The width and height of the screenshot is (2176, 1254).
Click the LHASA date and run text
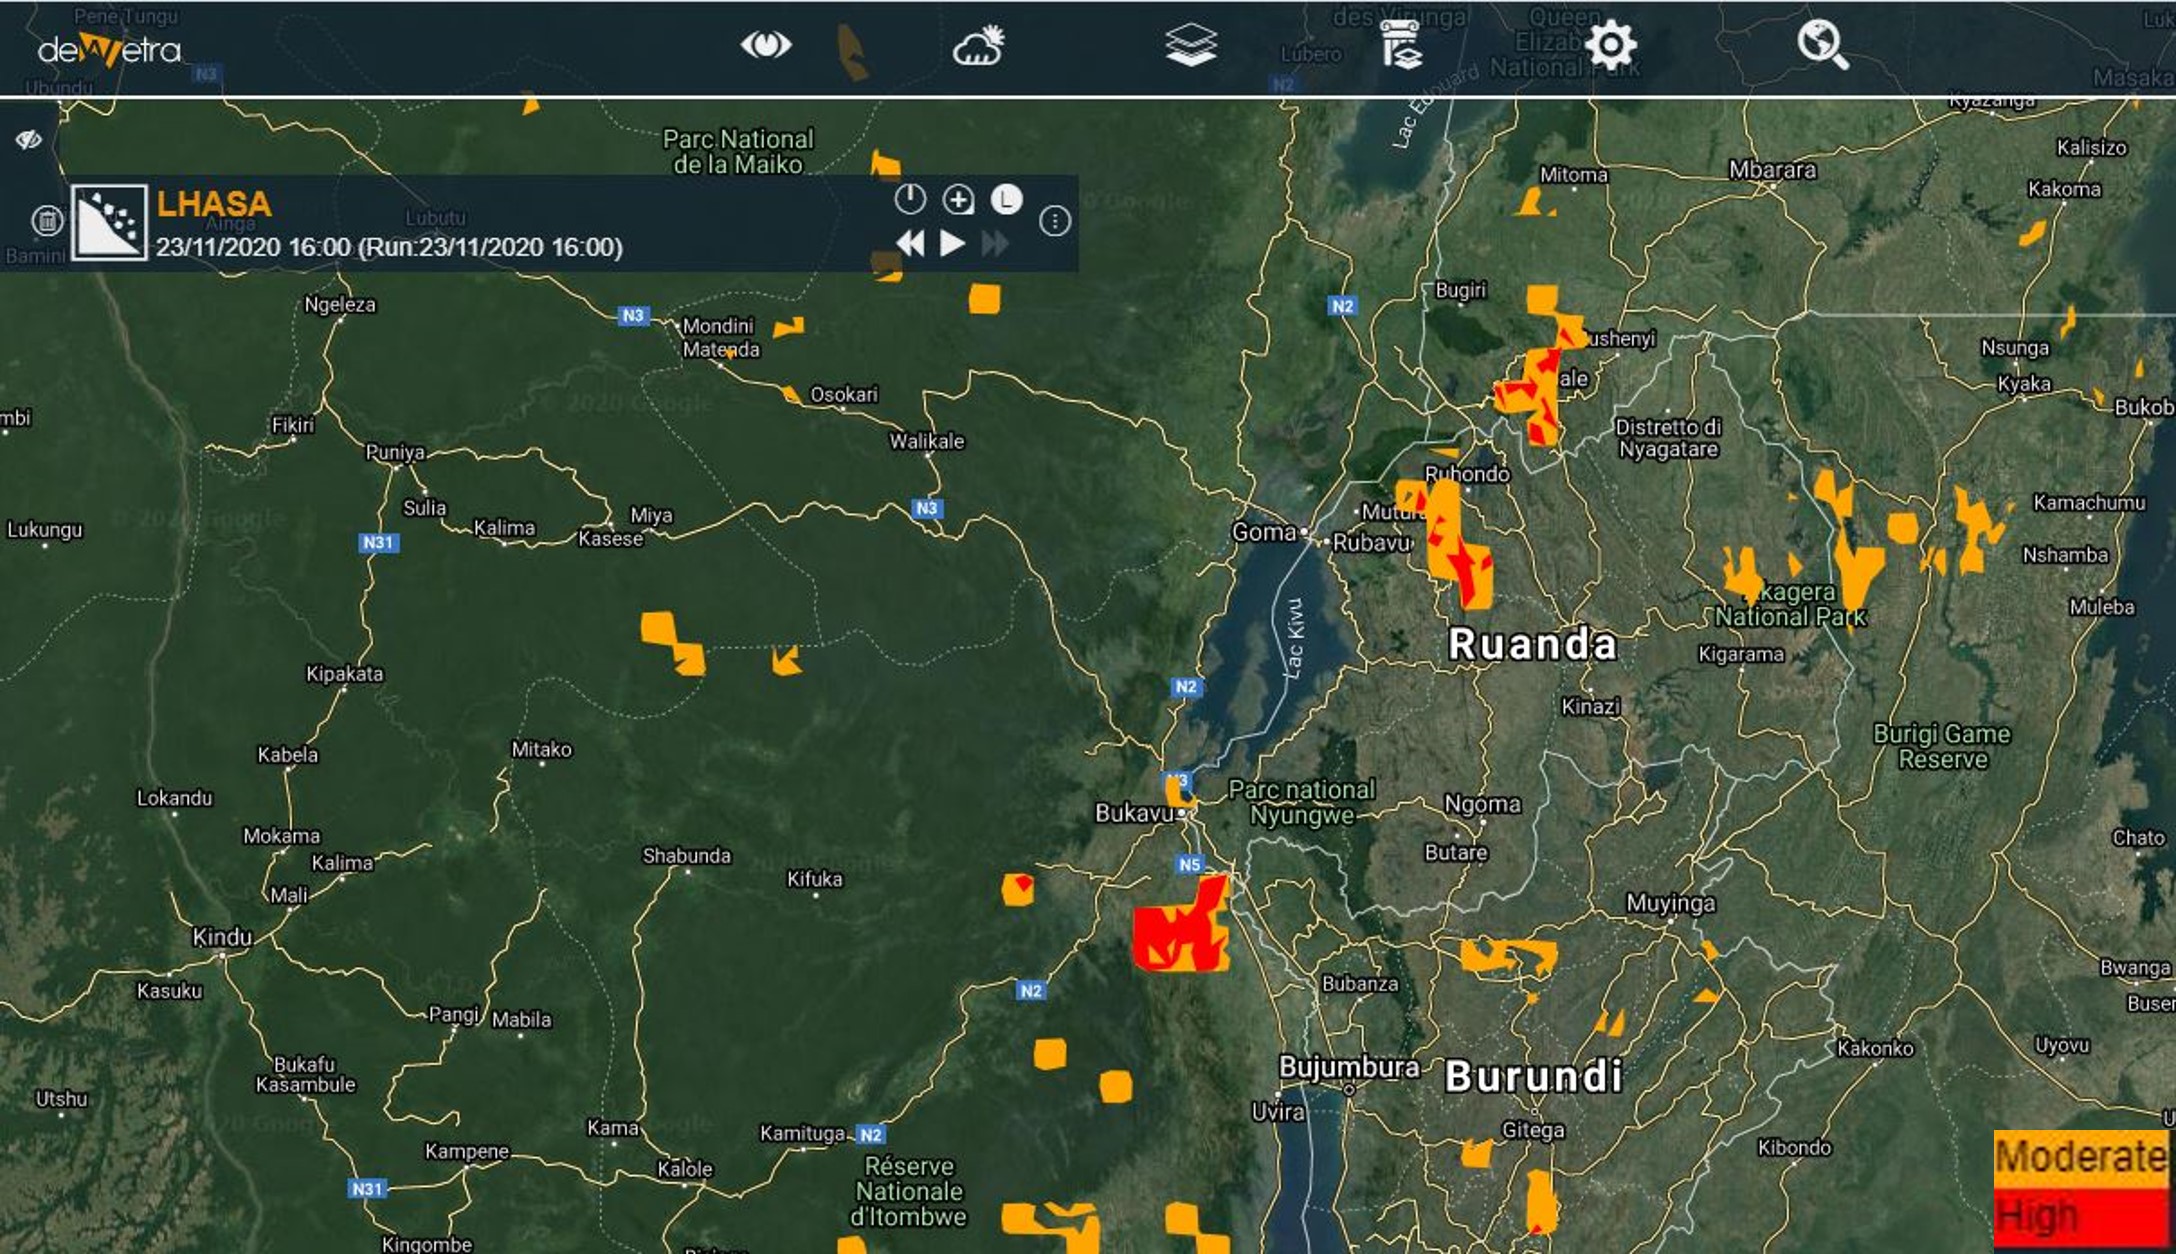pyautogui.click(x=389, y=247)
